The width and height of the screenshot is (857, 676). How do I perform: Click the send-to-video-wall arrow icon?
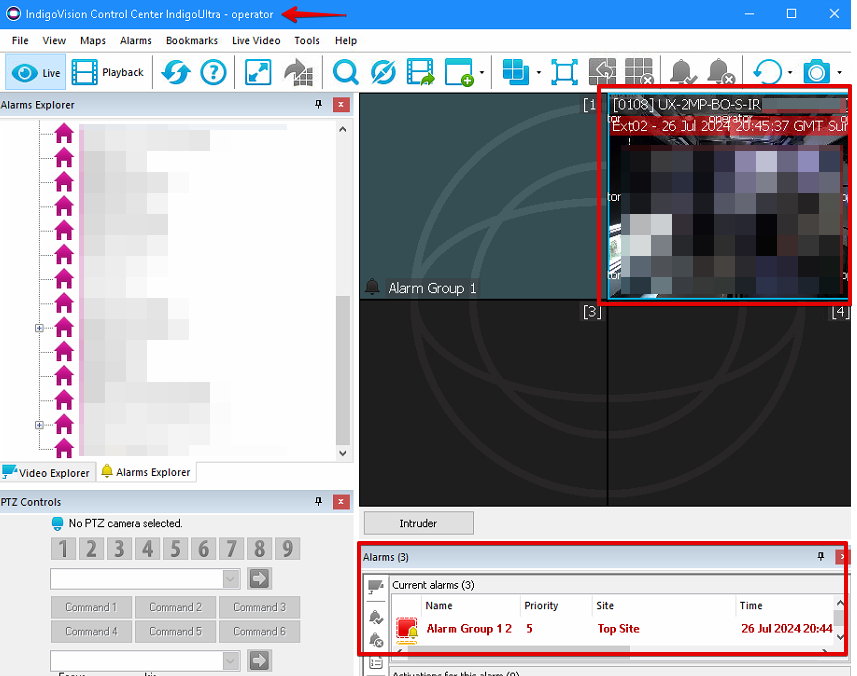point(298,72)
